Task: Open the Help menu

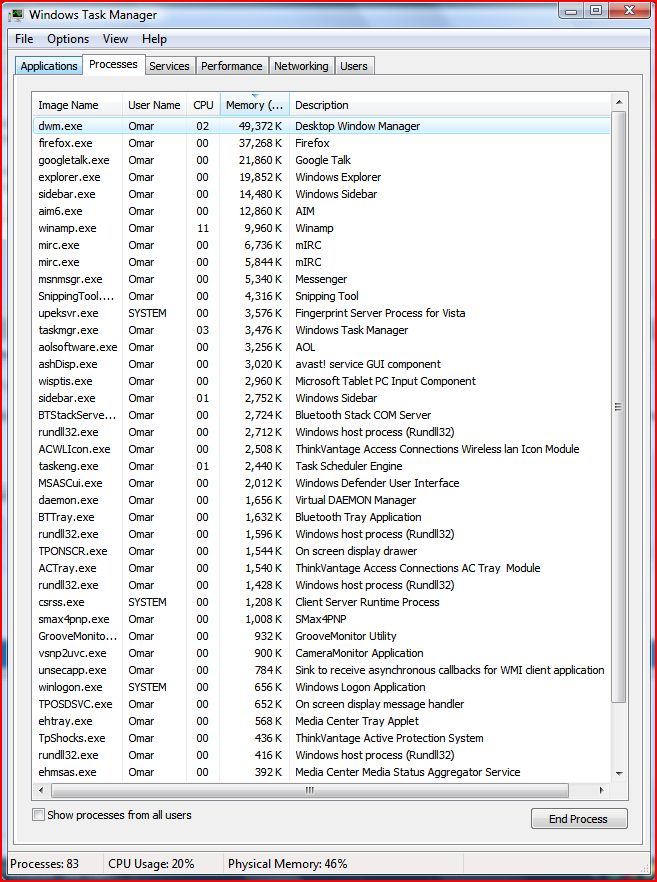Action: tap(154, 39)
